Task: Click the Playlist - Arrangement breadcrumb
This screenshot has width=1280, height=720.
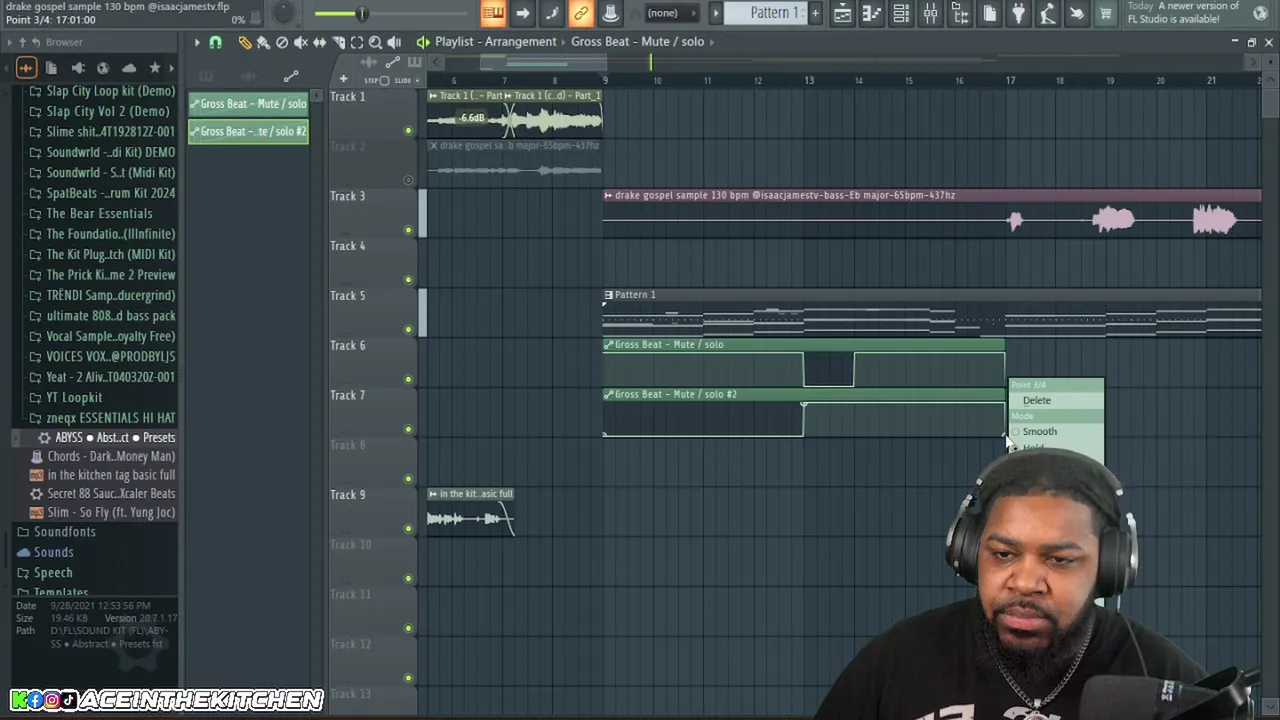Action: pos(495,42)
